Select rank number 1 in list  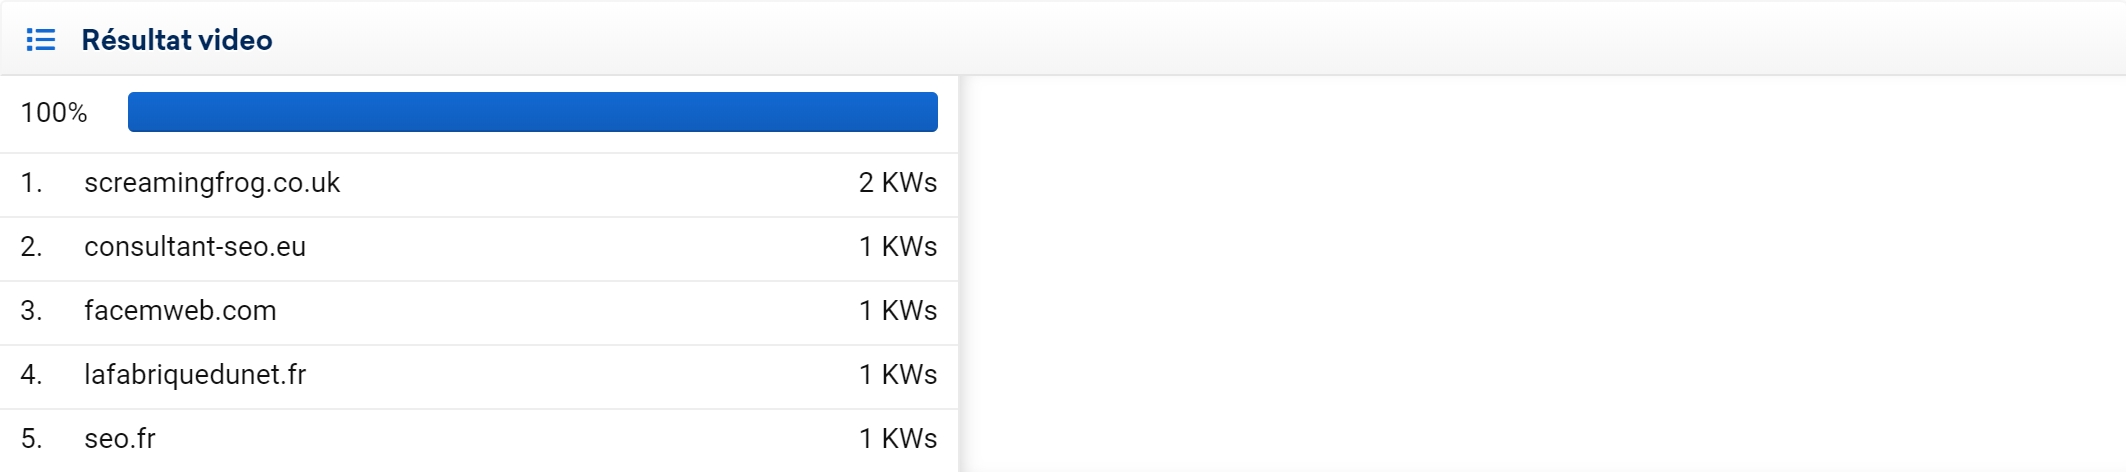click(32, 183)
